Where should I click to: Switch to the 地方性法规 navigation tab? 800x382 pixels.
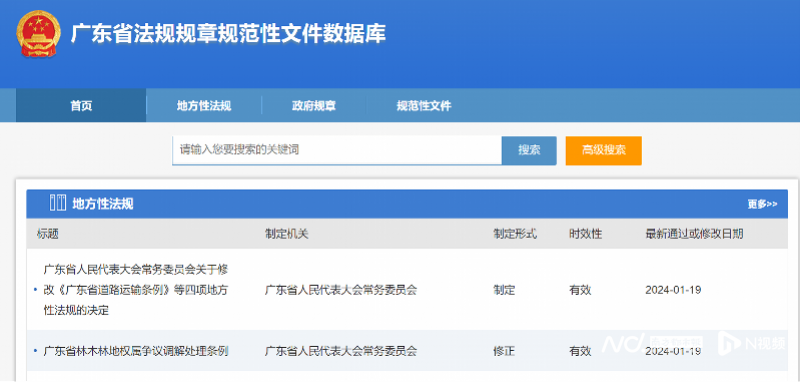point(204,106)
